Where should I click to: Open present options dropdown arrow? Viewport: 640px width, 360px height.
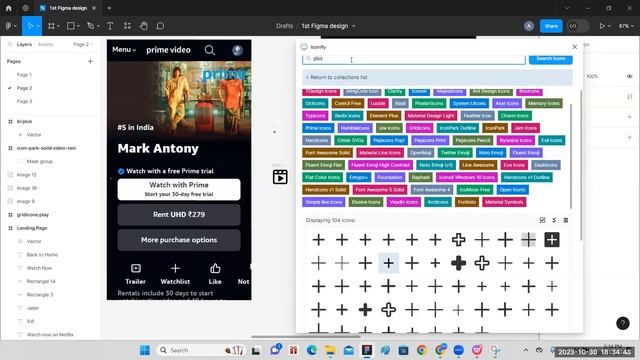[x=609, y=26]
